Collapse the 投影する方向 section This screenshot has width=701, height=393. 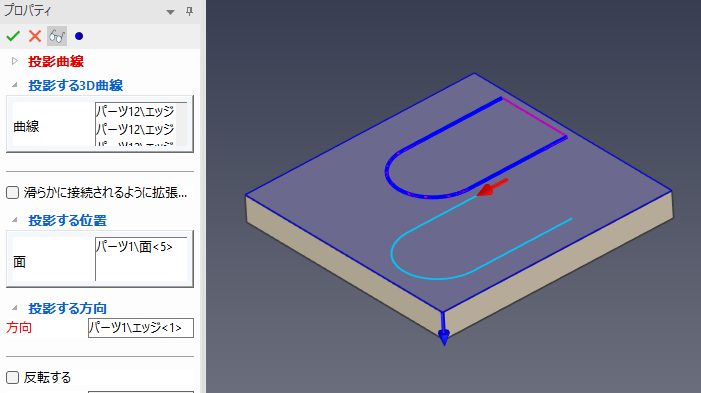[x=15, y=308]
